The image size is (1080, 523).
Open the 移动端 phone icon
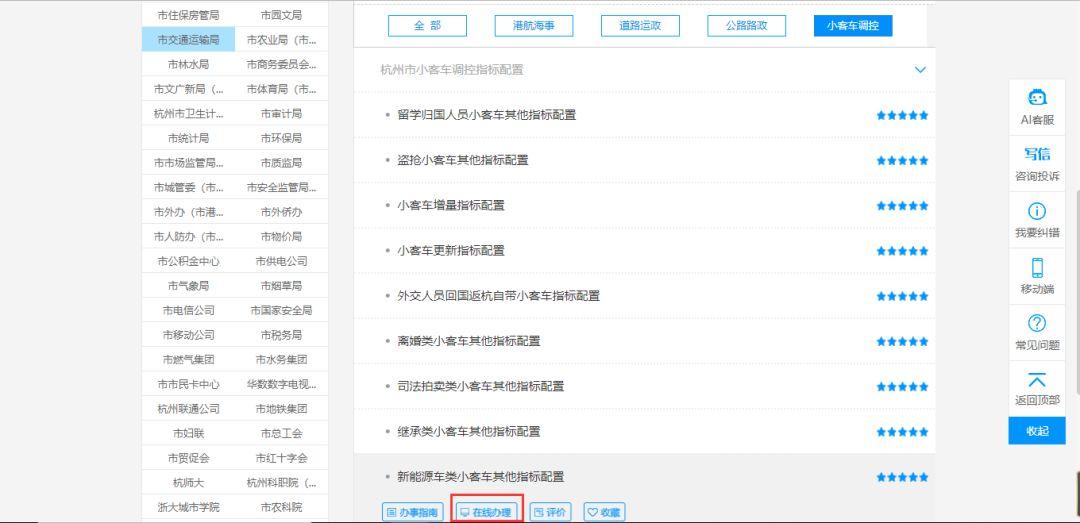click(x=1037, y=268)
